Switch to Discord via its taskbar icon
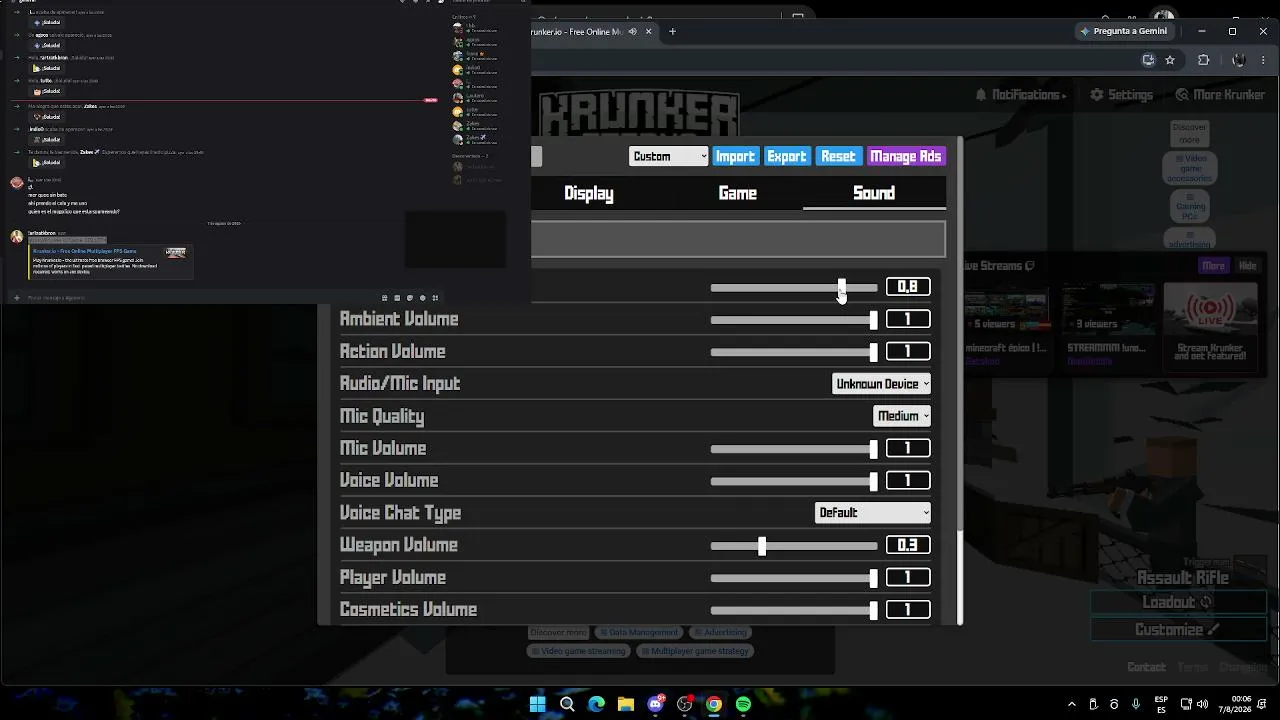Screen dimensions: 1280x720 [655, 704]
